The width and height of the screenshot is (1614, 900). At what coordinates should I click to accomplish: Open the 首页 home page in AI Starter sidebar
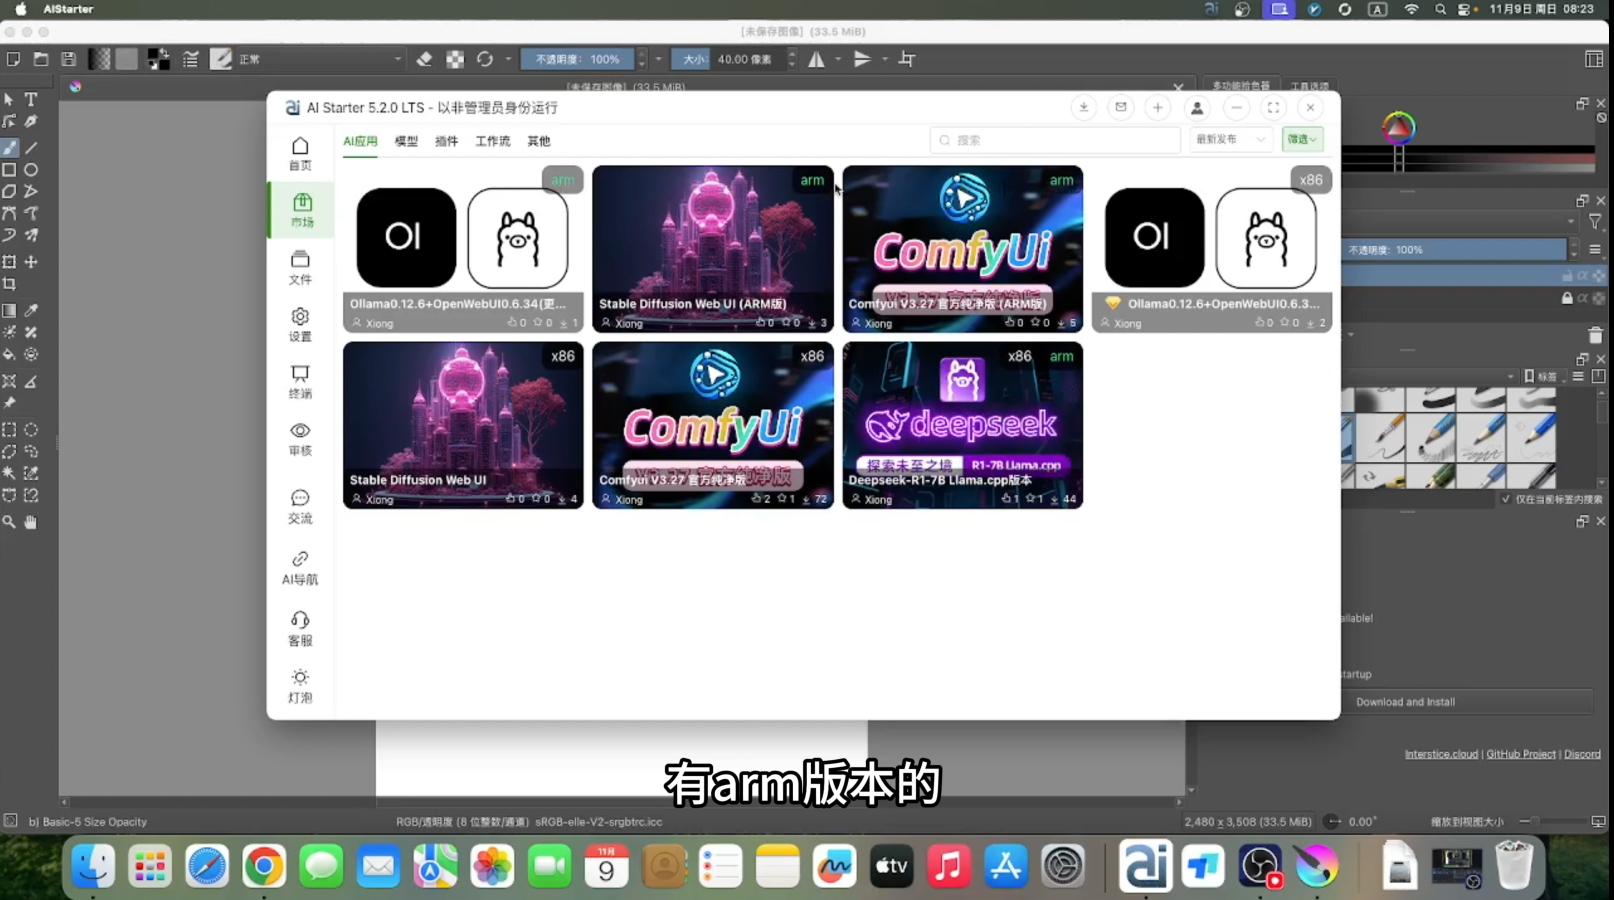click(x=300, y=154)
